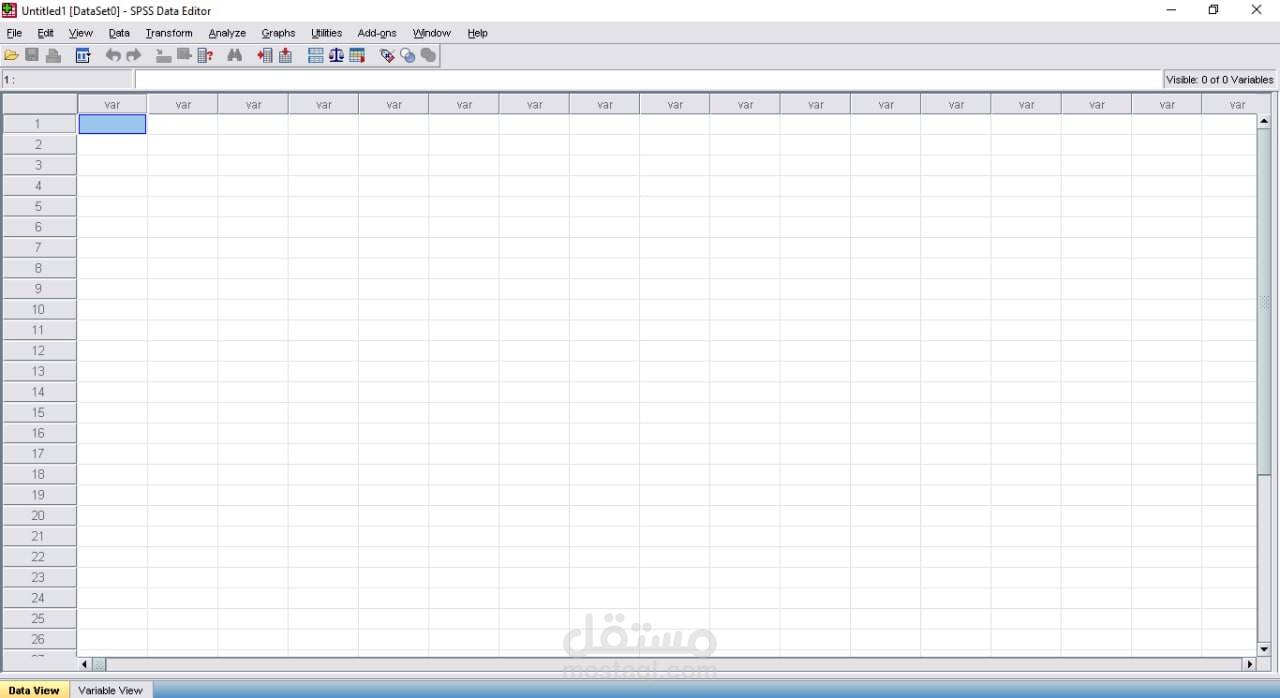Click the 'Visible: 0 of 0 Variables' indicator
Image resolution: width=1280 pixels, height=698 pixels.
1220,80
